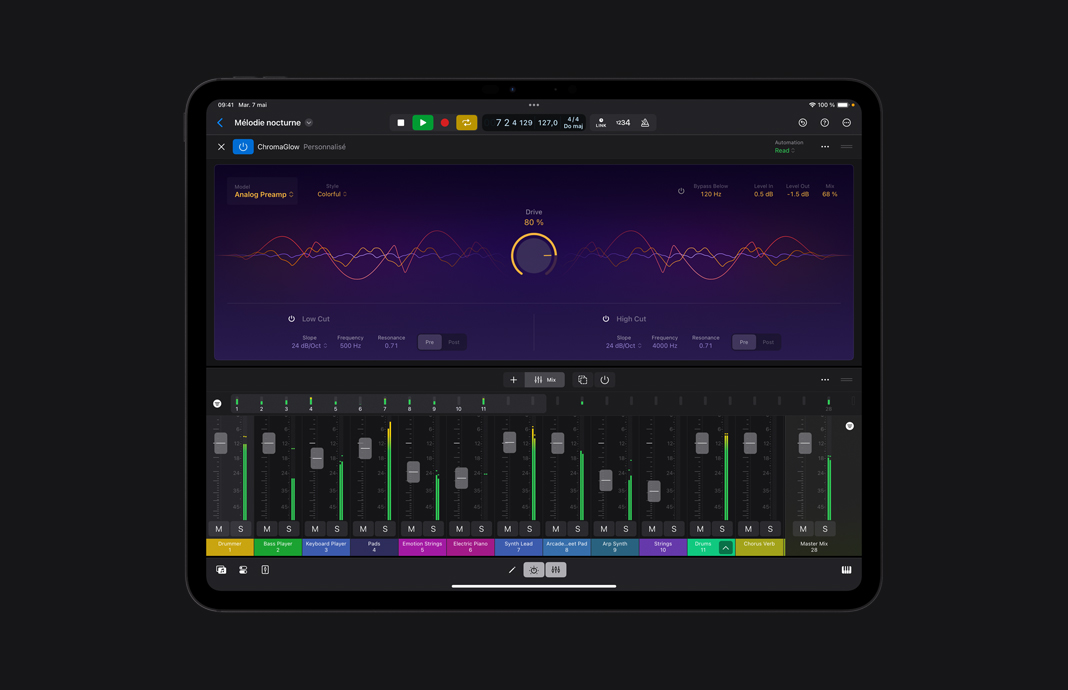1068x690 pixels.
Task: Toggle the ChromaGlow plug-in power button
Action: (242, 146)
